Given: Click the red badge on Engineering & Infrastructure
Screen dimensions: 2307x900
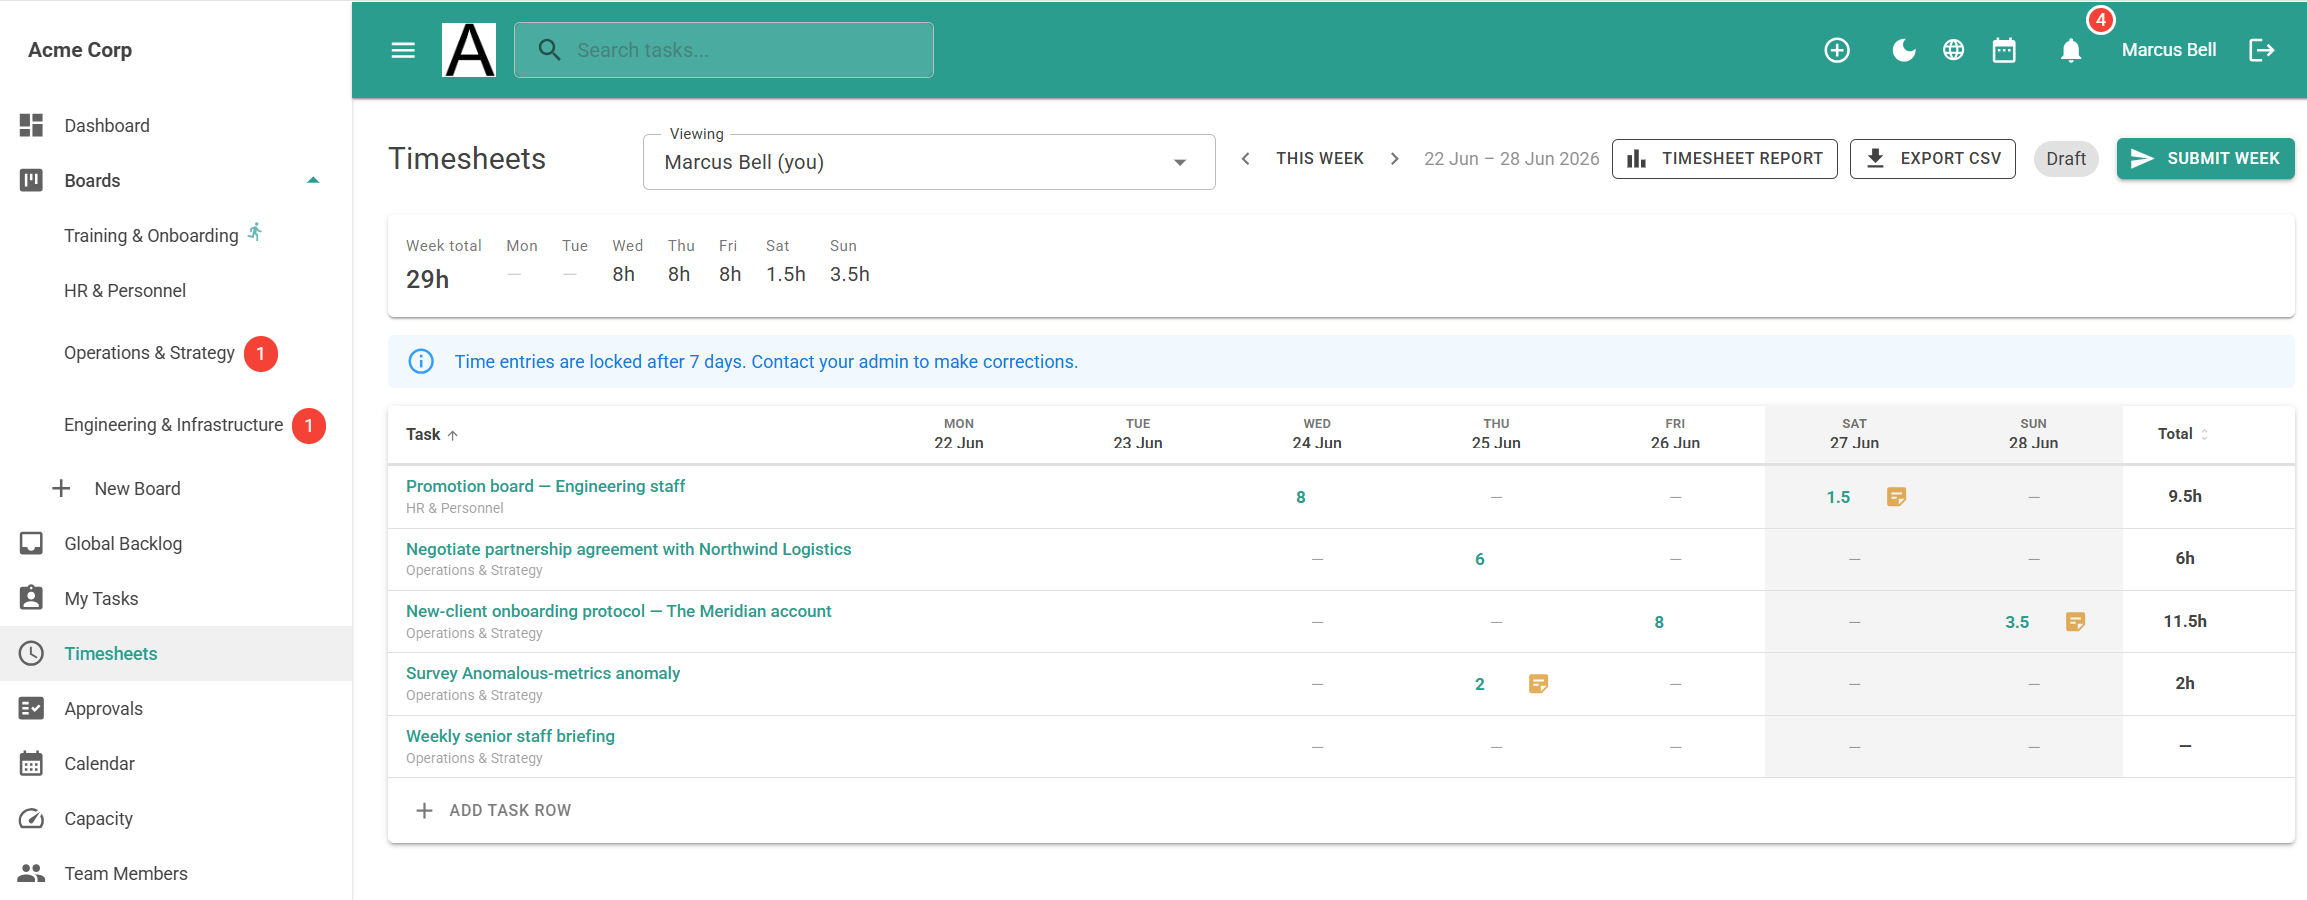Looking at the screenshot, I should coord(309,426).
